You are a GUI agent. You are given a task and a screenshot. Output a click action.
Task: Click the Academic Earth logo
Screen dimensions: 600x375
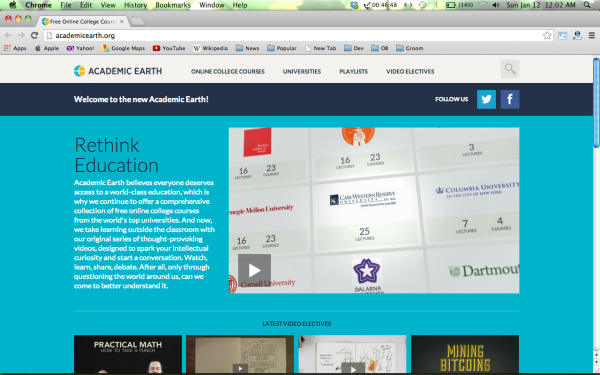click(118, 71)
